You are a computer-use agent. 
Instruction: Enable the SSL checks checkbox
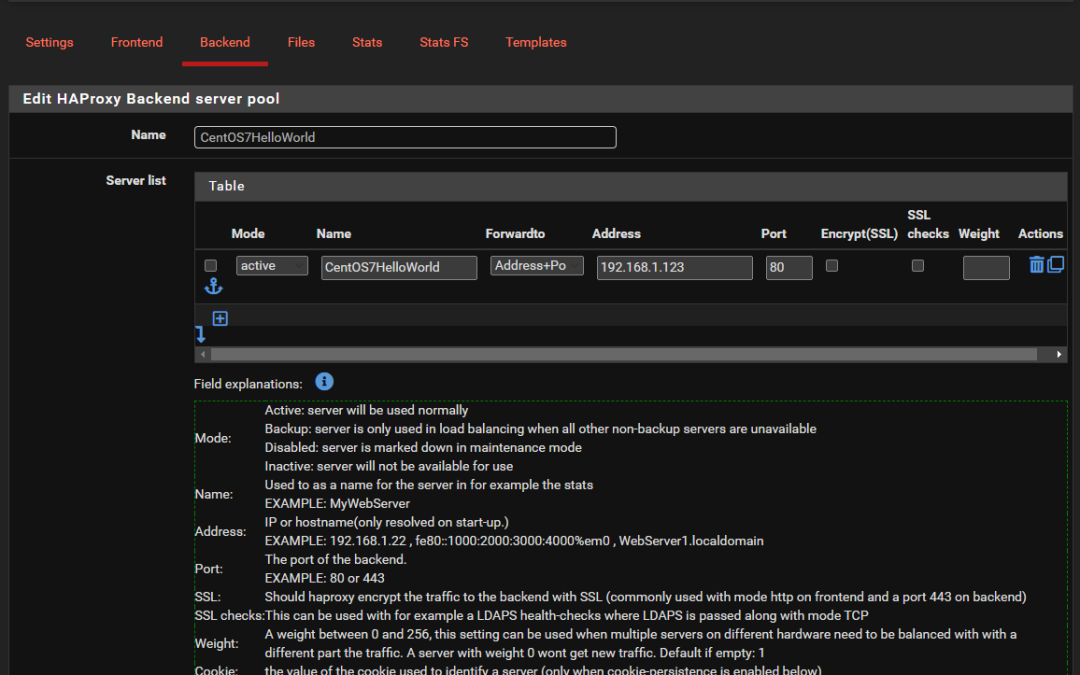tap(918, 266)
